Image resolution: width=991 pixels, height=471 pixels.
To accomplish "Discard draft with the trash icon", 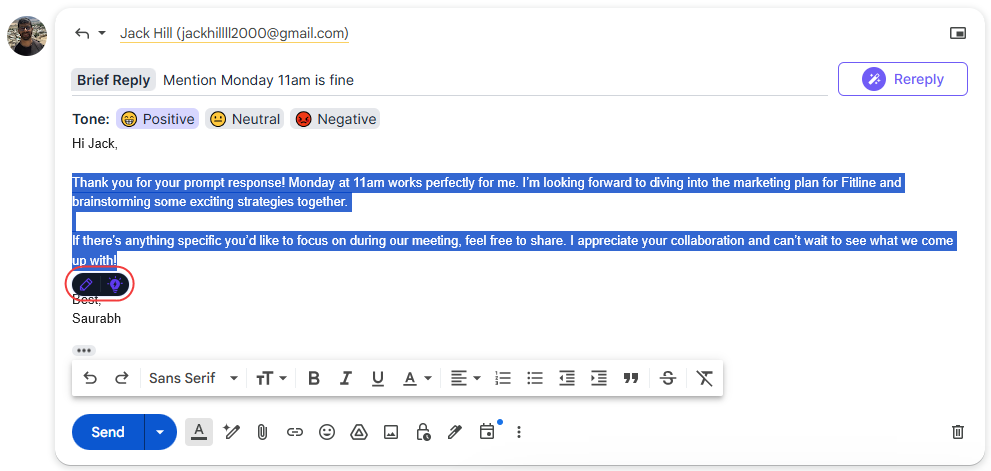I will (x=957, y=432).
